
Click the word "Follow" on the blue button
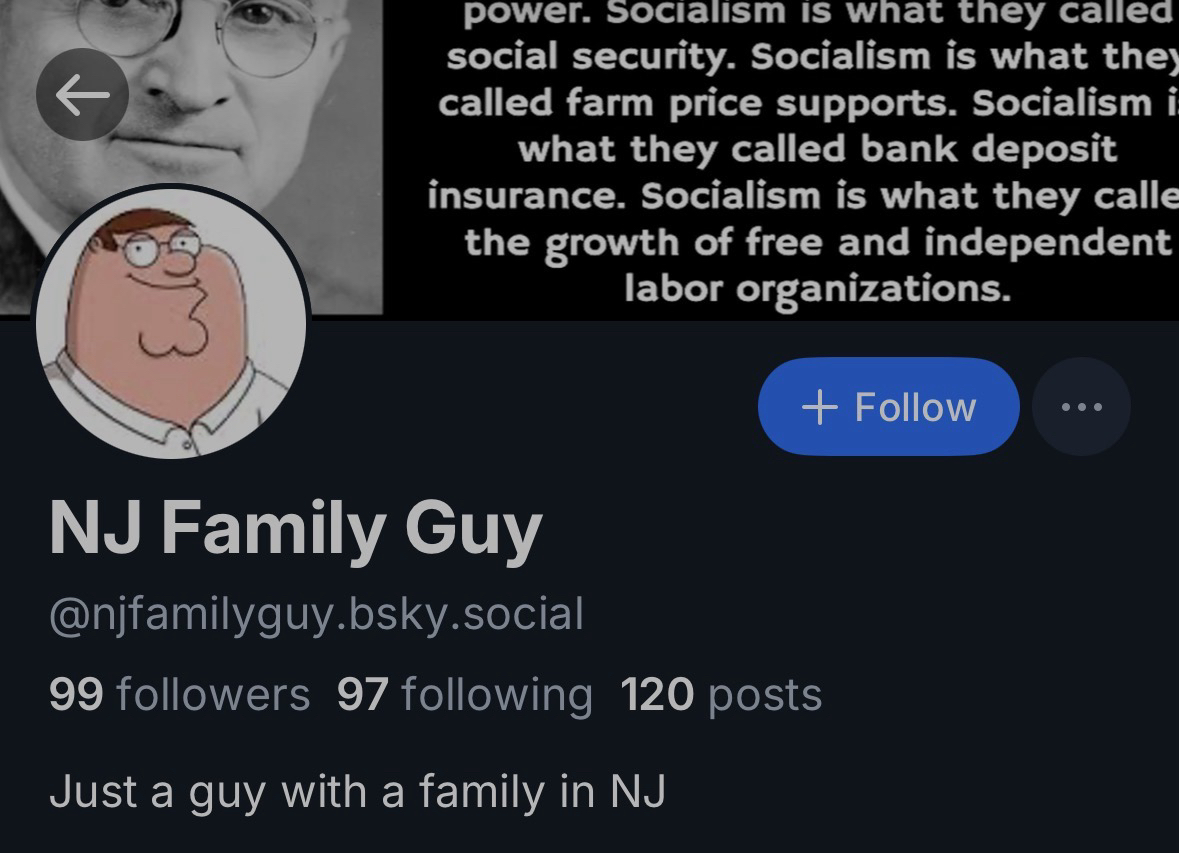coord(915,407)
